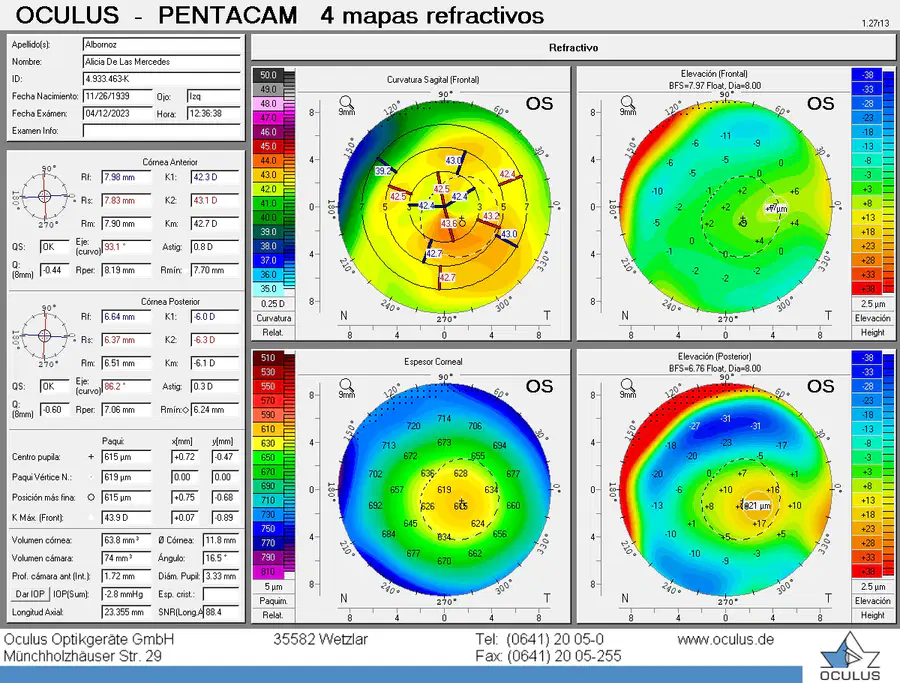Click the Apellido(s) field containing Albornoz

pyautogui.click(x=162, y=44)
